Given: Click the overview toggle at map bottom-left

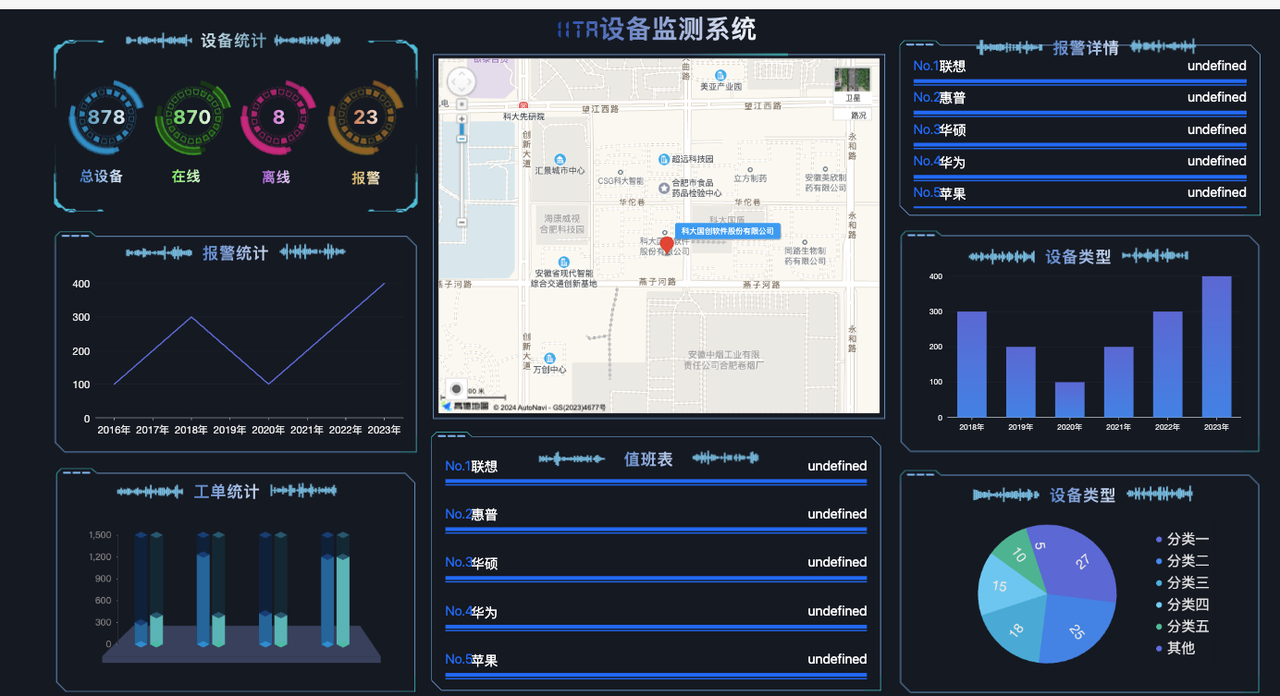Looking at the screenshot, I should pyautogui.click(x=456, y=388).
